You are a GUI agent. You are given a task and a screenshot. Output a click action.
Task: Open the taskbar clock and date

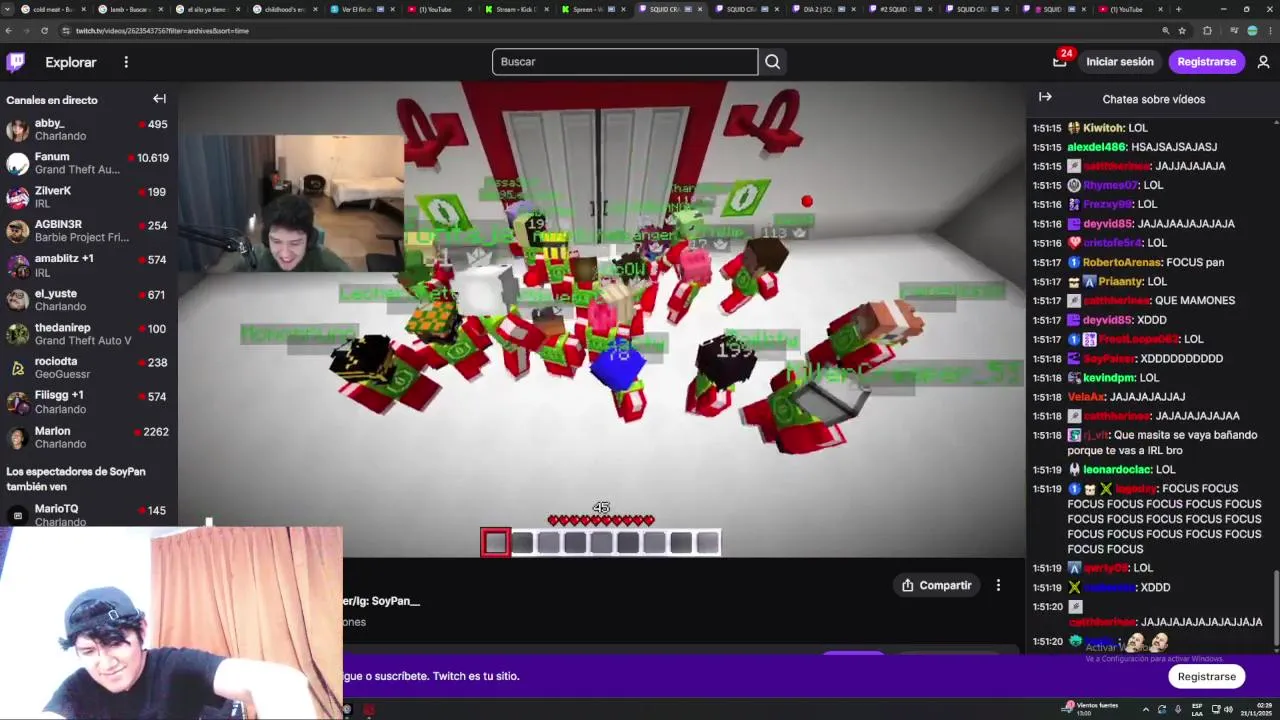[x=1256, y=709]
